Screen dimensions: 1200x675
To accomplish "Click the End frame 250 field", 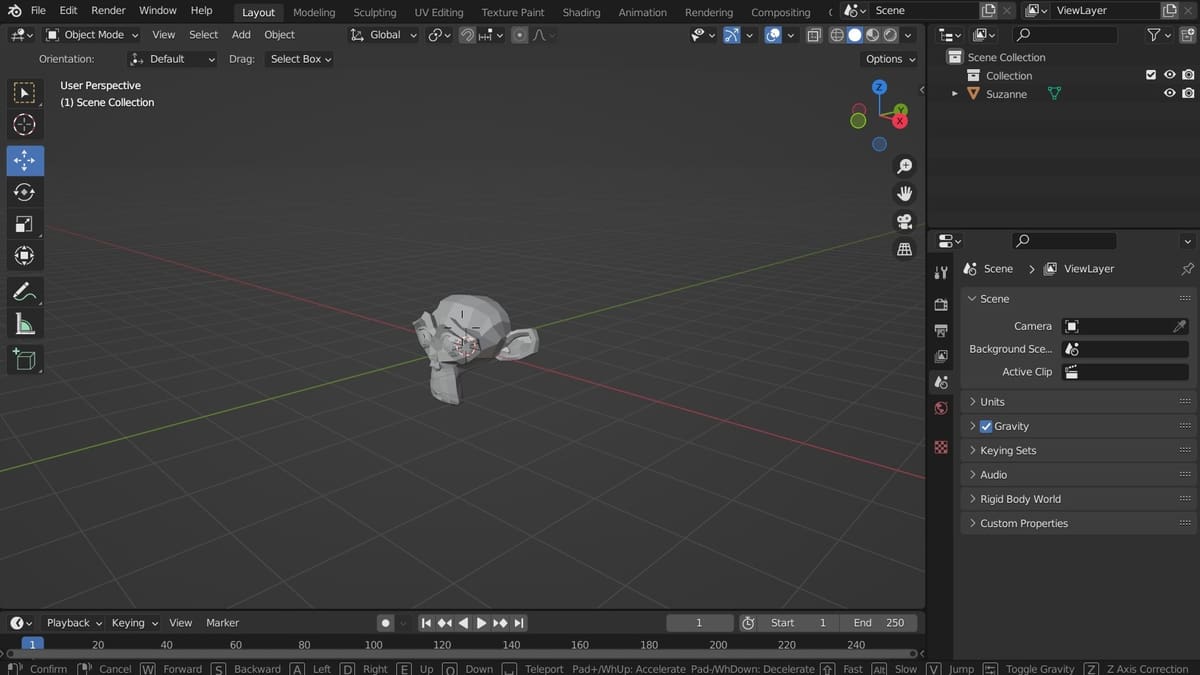I will pos(879,623).
